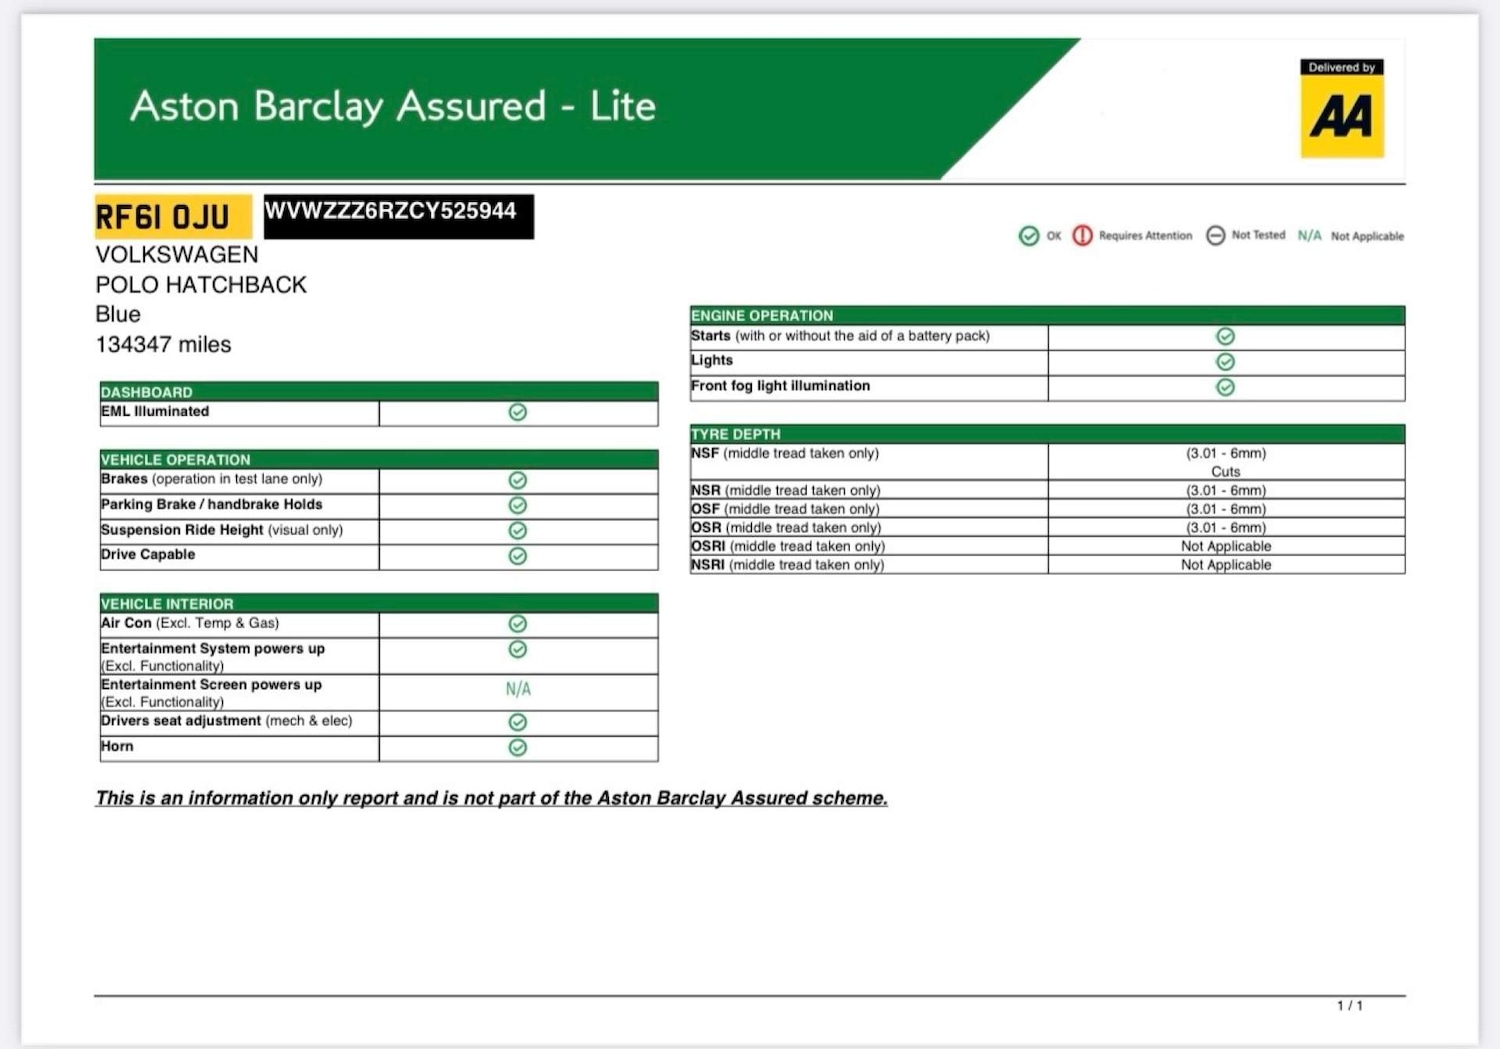Click the N/A value for Entertainment Screen

[x=518, y=689]
